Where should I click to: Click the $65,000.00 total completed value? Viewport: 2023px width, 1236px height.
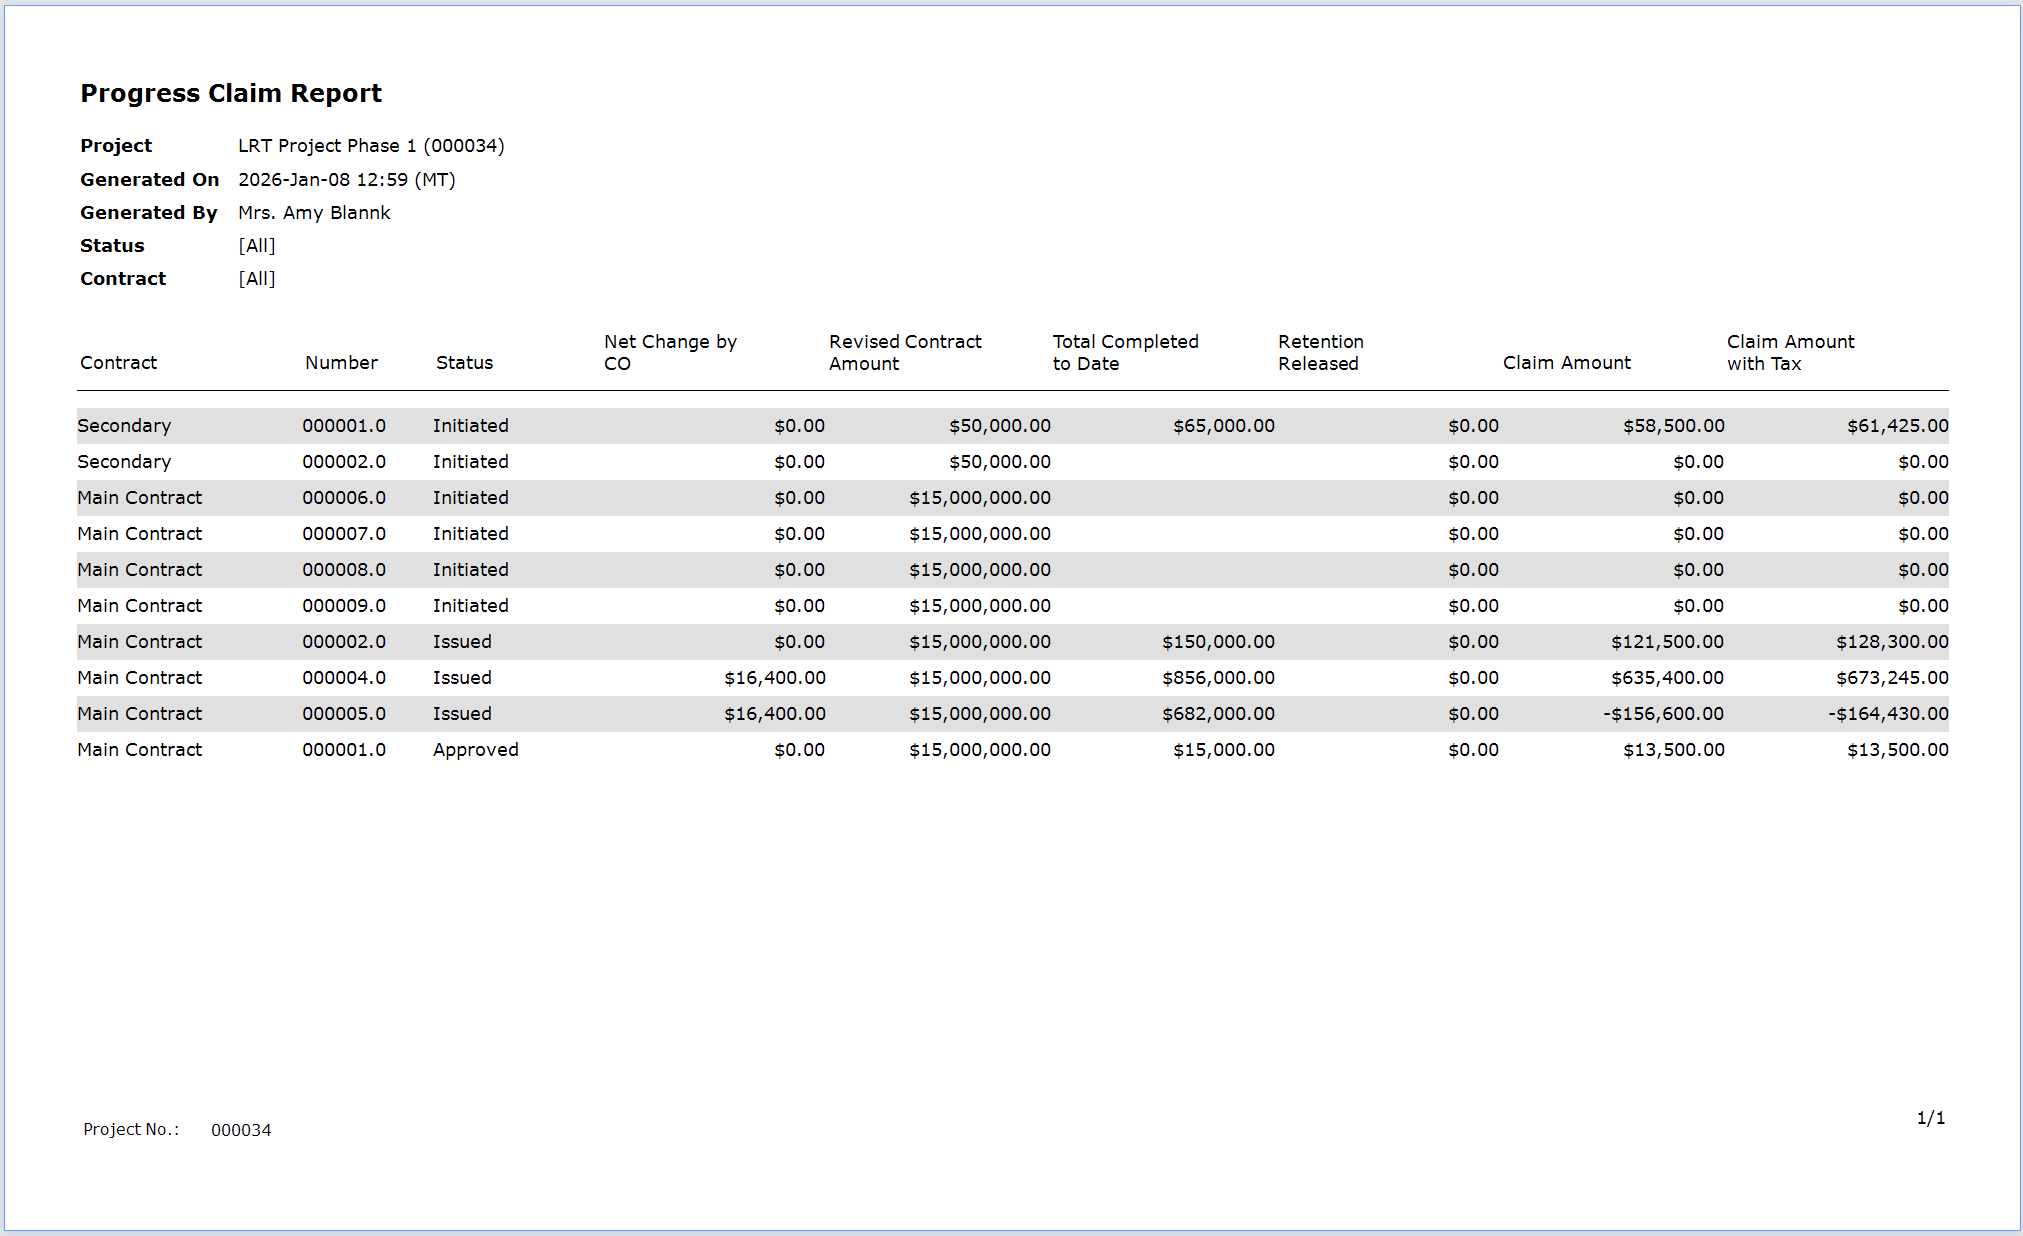[1224, 426]
